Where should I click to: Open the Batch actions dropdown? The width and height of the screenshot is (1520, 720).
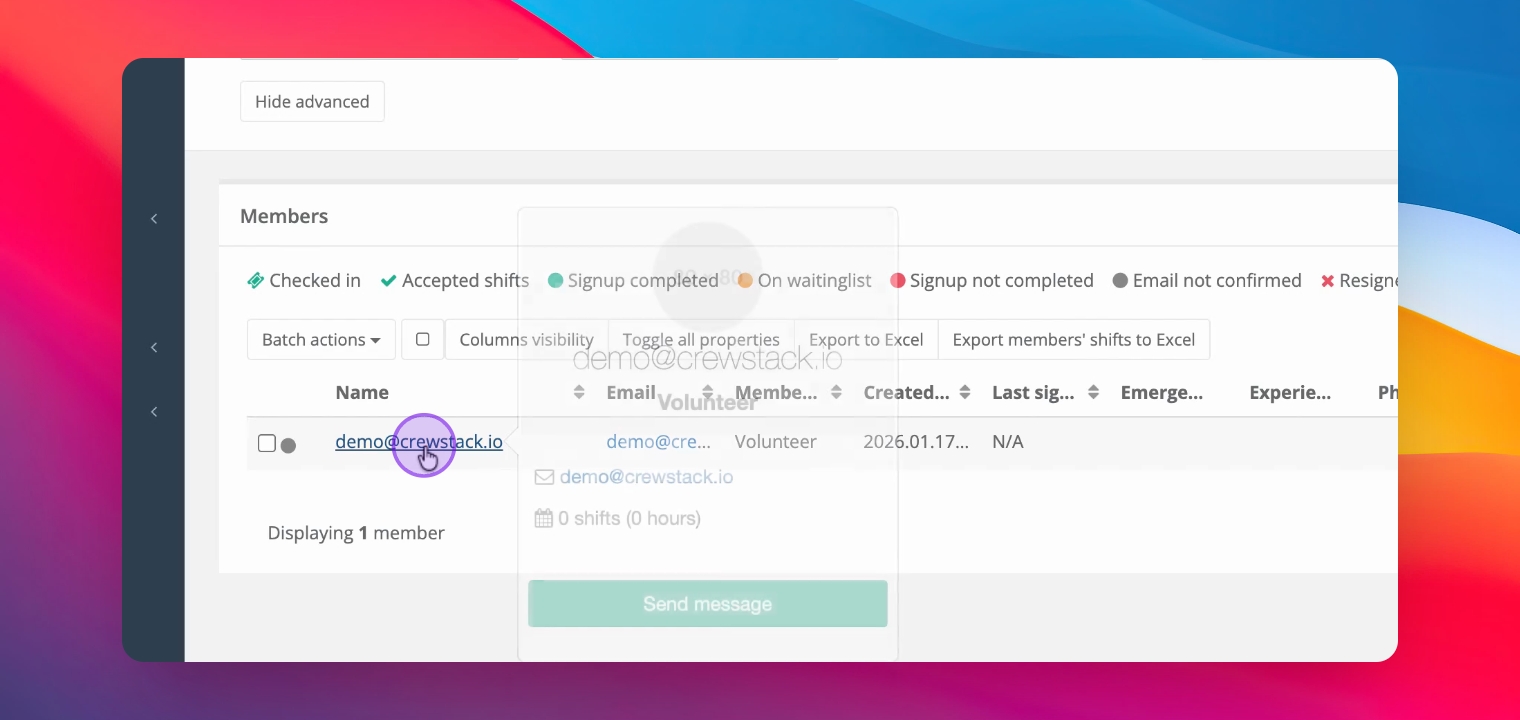pyautogui.click(x=321, y=339)
